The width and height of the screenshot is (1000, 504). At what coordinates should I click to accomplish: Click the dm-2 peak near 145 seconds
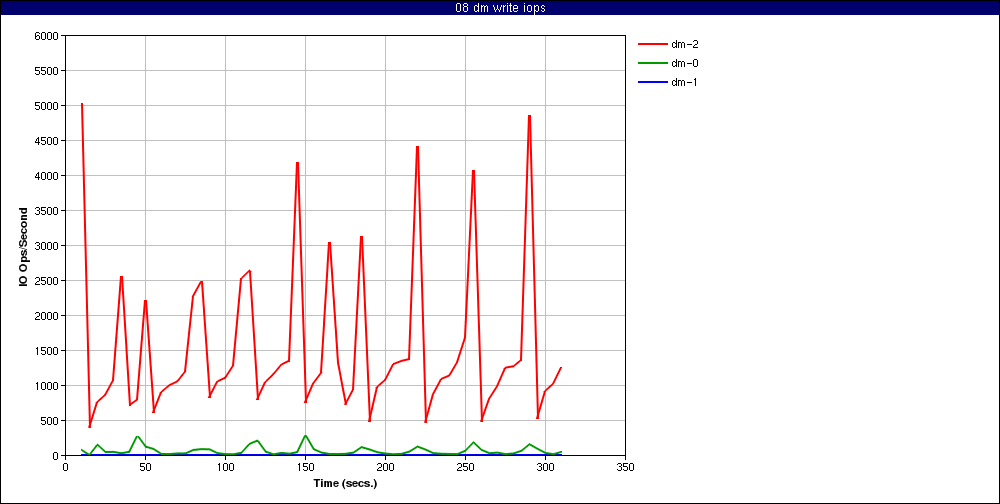point(297,163)
